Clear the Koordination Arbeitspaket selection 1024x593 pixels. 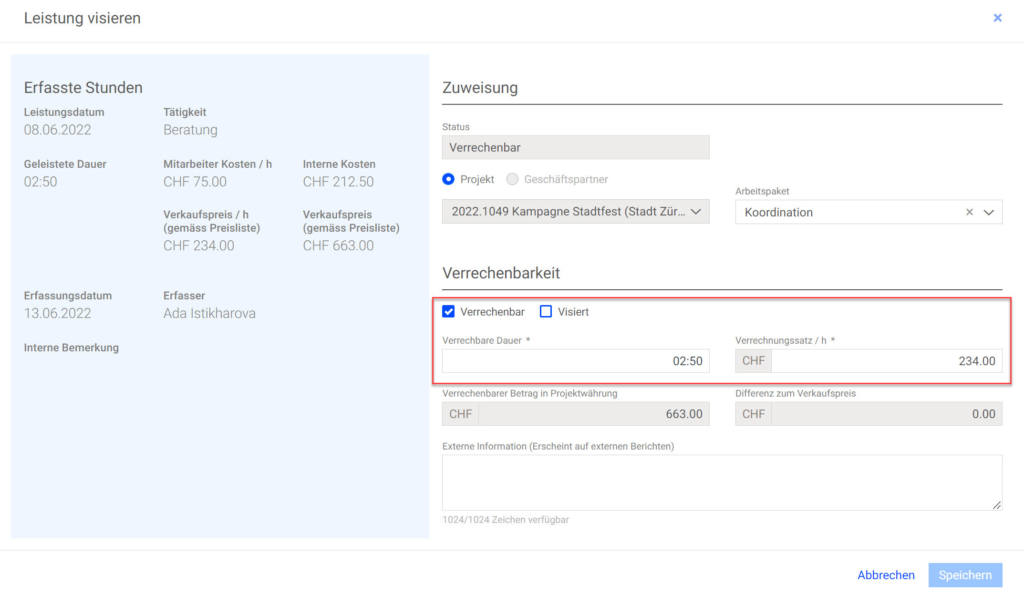(969, 212)
